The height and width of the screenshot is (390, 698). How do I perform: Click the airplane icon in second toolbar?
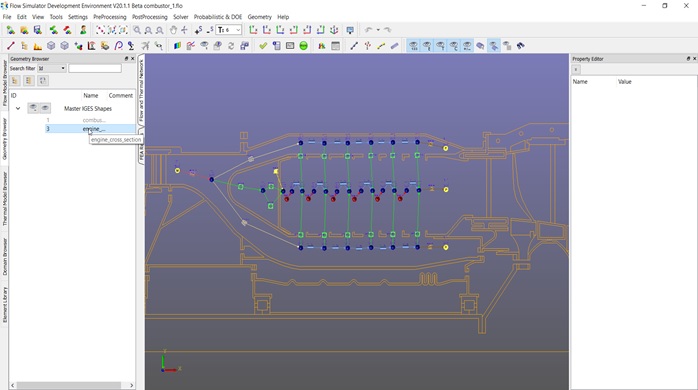[x=145, y=45]
